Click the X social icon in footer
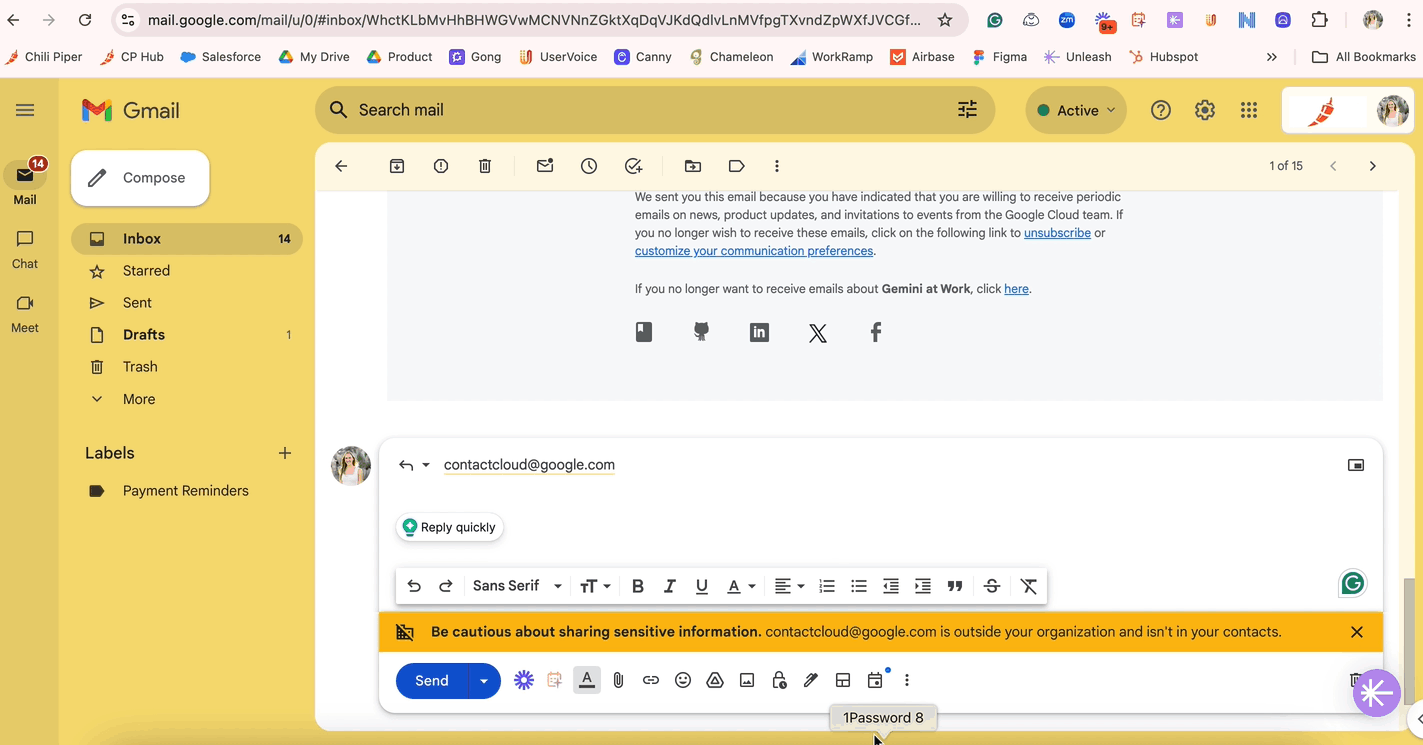 818,333
